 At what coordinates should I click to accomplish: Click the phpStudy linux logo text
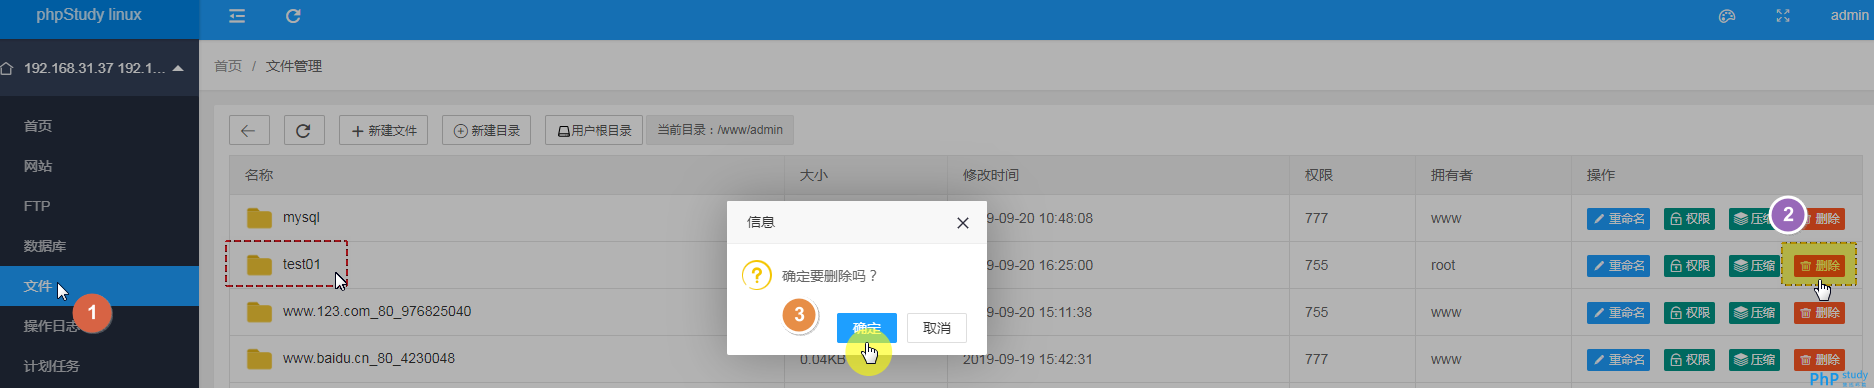(89, 15)
